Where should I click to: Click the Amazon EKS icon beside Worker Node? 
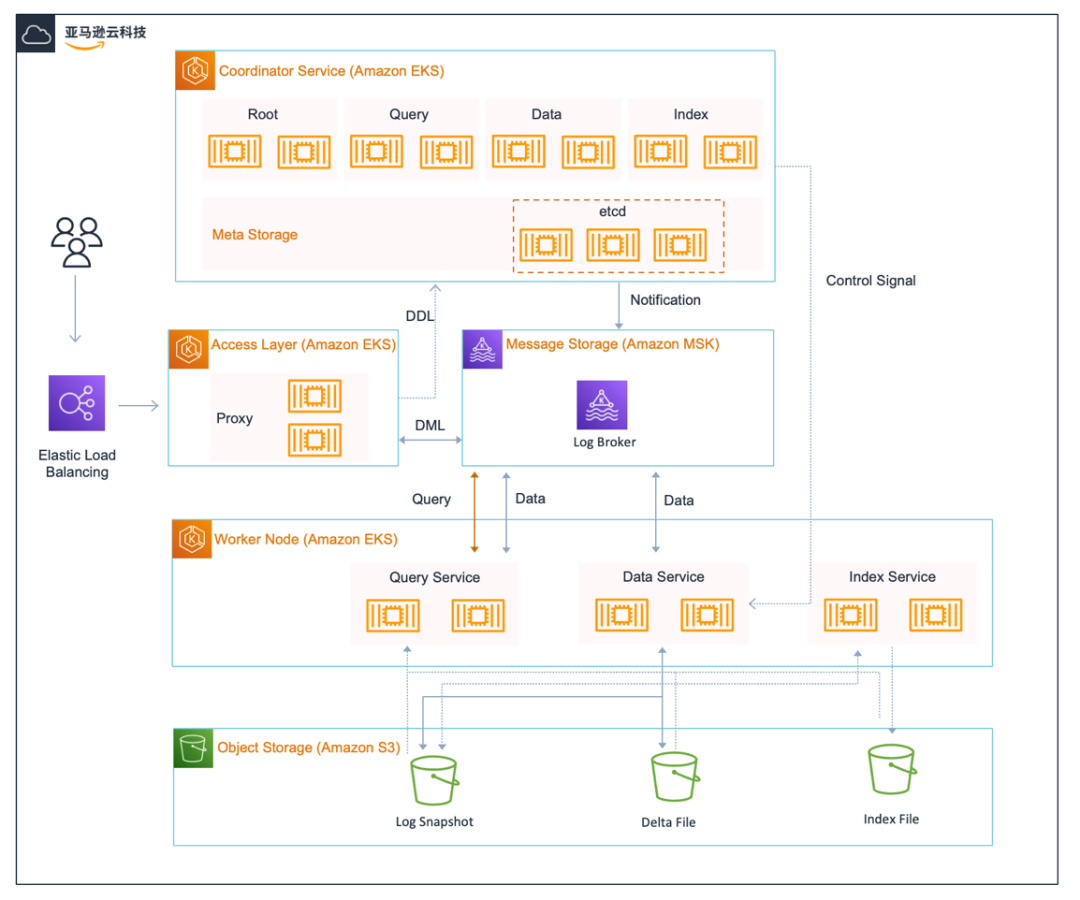pyautogui.click(x=192, y=538)
